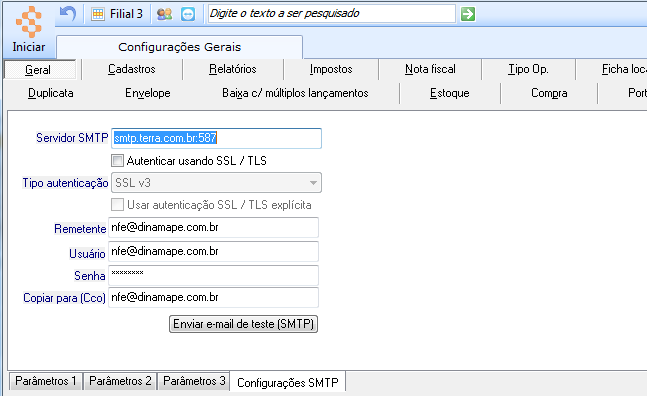Click the Servidor SMTP input field

pos(216,138)
